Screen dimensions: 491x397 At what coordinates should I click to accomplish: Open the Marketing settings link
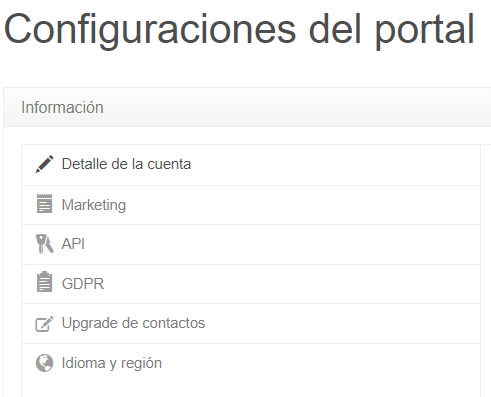94,205
